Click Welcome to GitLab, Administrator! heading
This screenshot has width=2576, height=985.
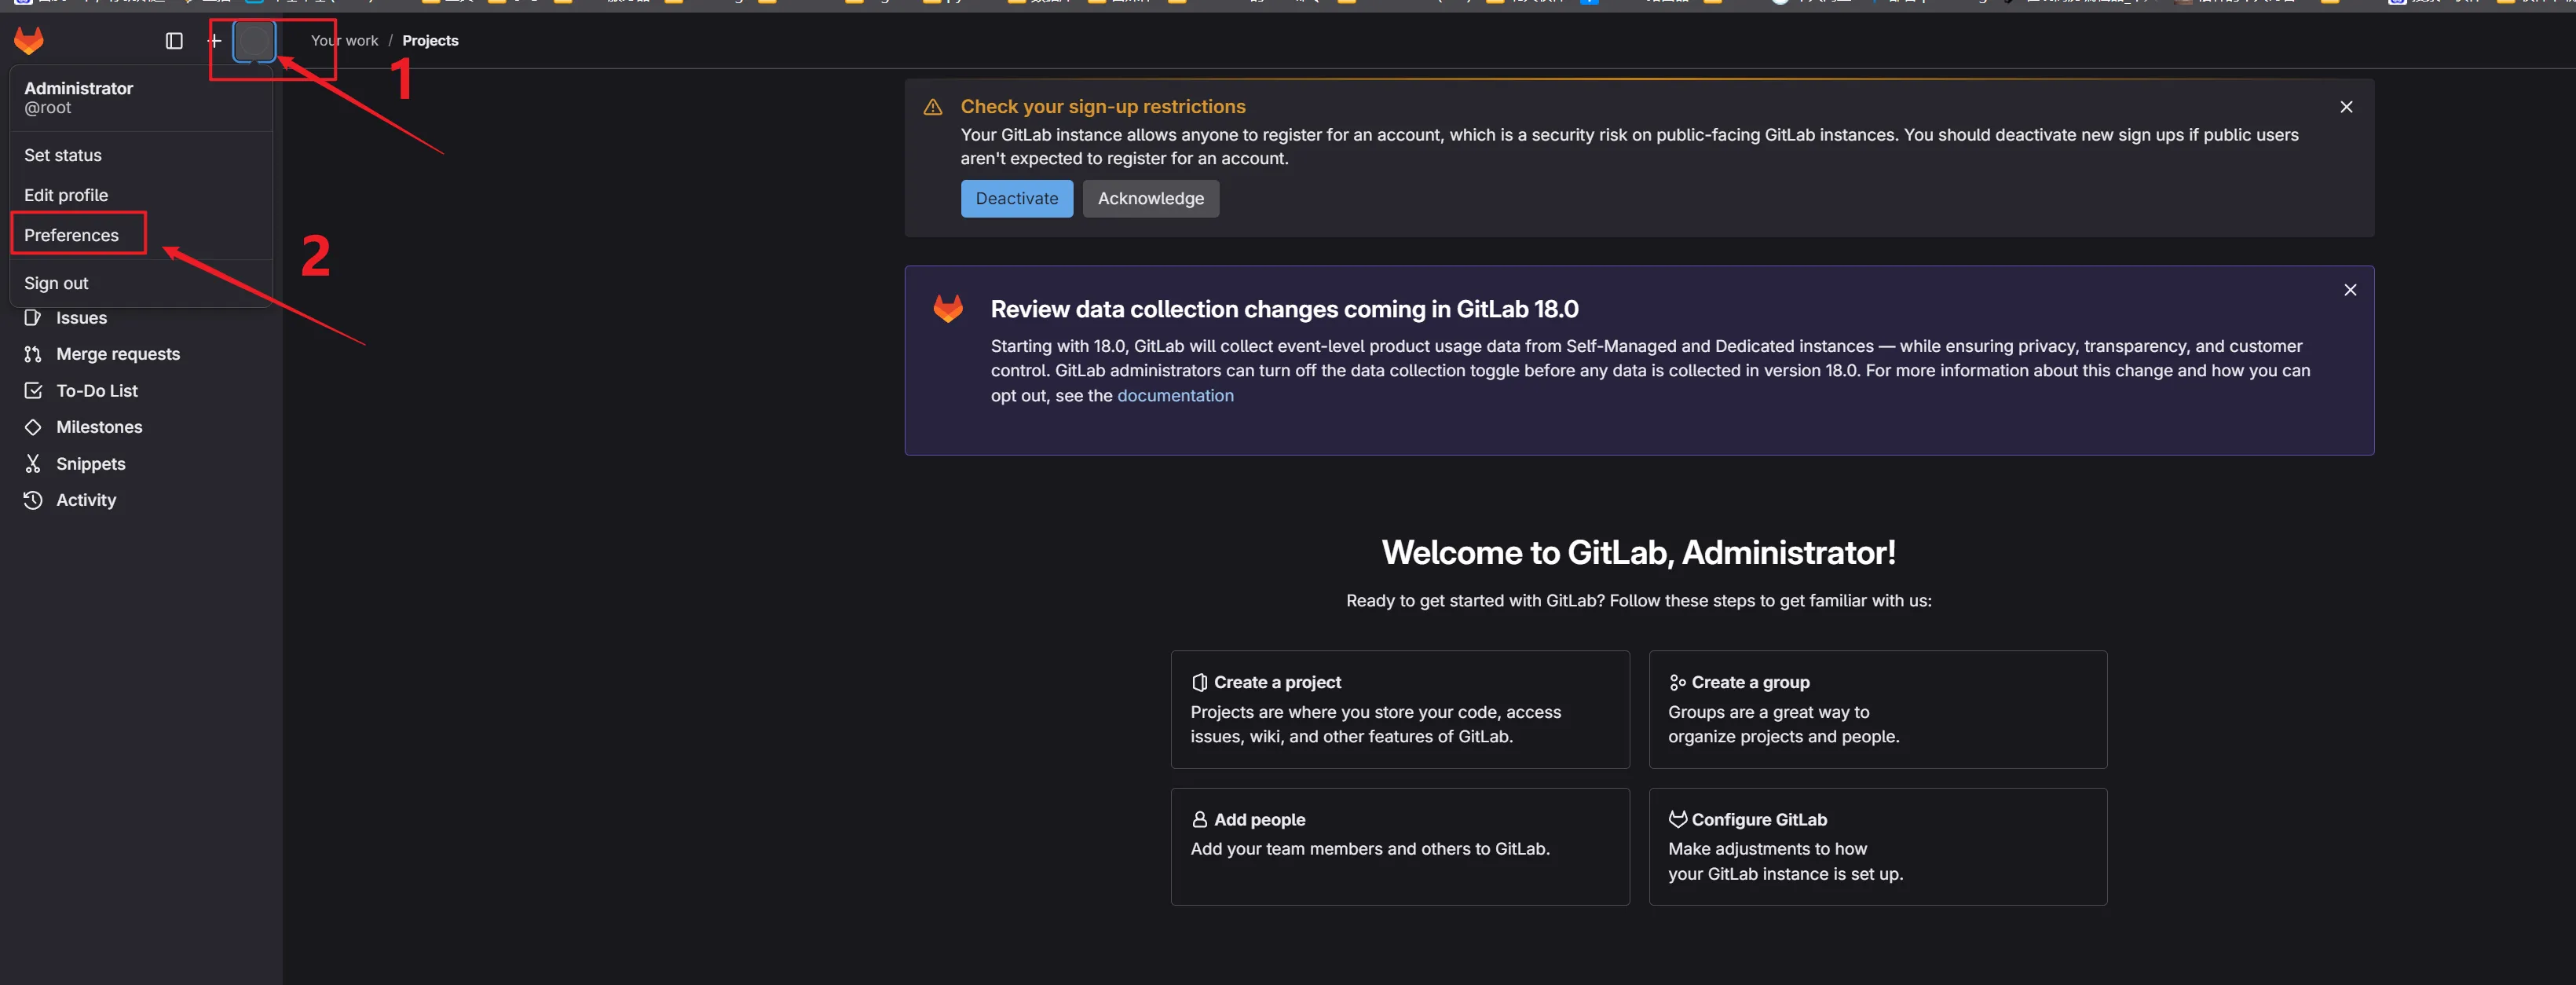click(1638, 552)
